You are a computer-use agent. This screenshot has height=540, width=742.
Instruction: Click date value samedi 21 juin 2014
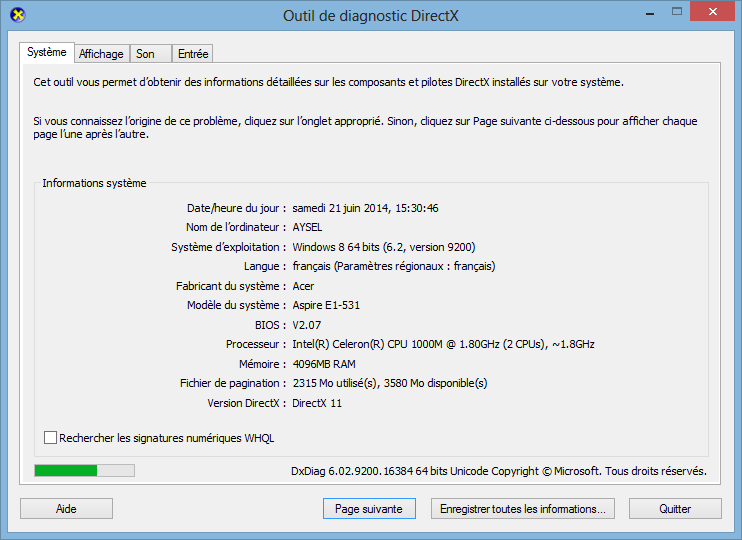(365, 208)
